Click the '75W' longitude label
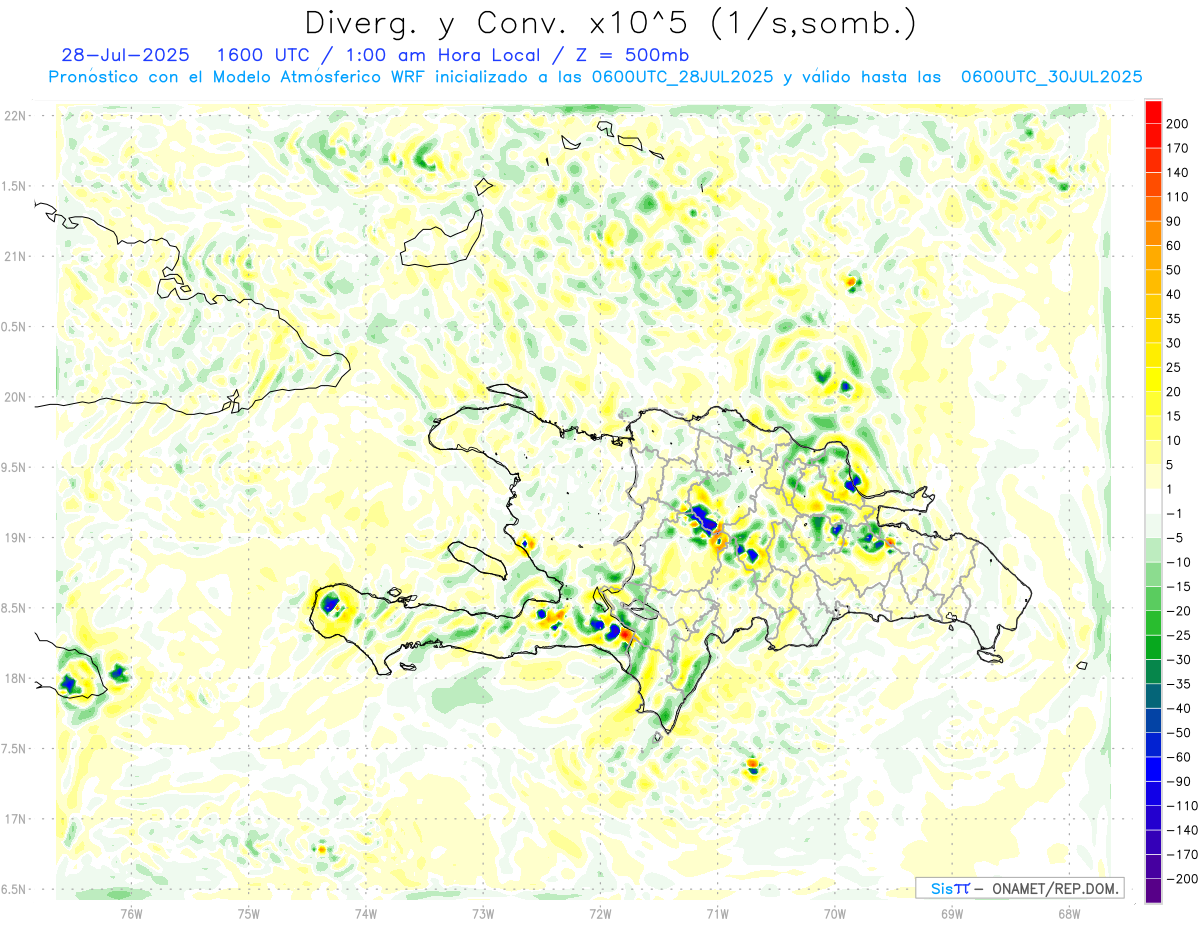 click(249, 913)
